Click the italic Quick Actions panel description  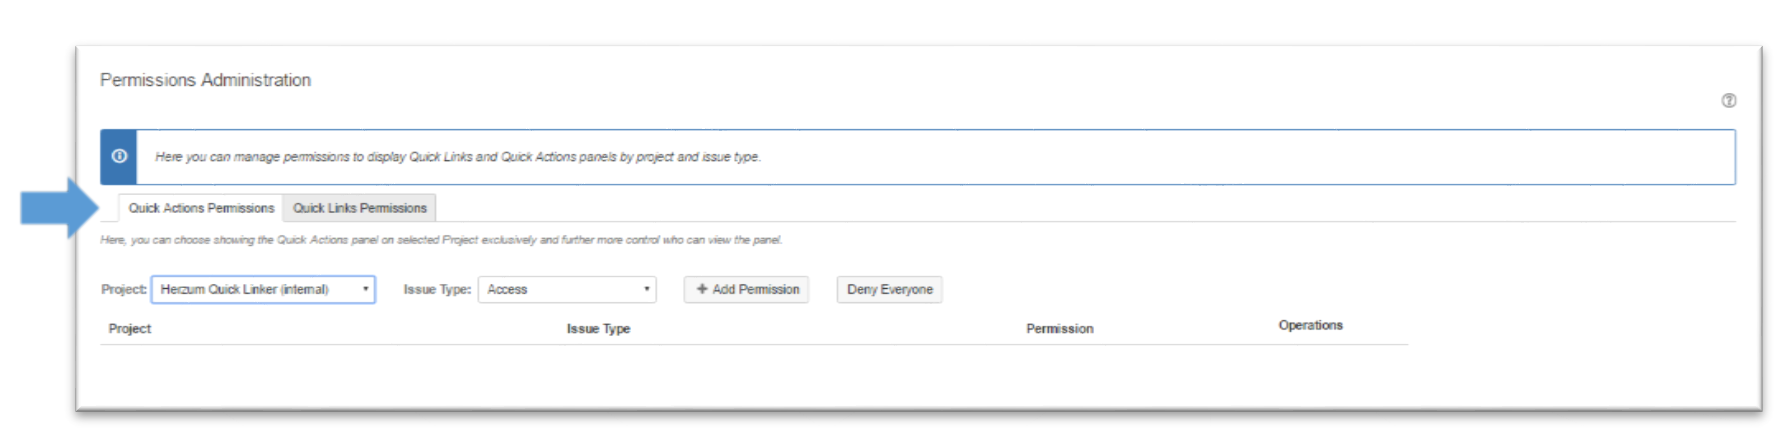pyautogui.click(x=440, y=240)
